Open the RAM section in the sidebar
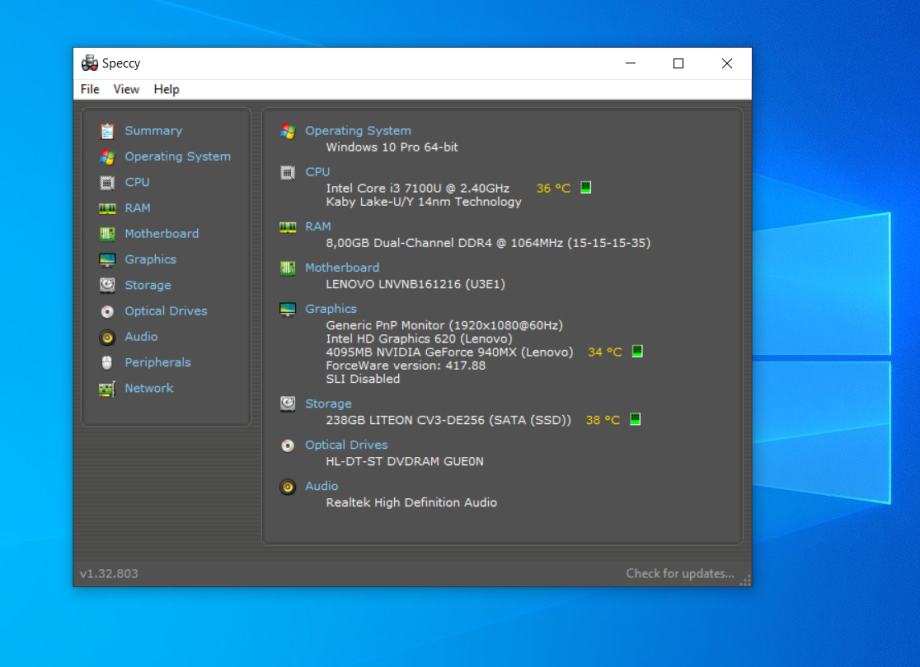 [x=137, y=208]
